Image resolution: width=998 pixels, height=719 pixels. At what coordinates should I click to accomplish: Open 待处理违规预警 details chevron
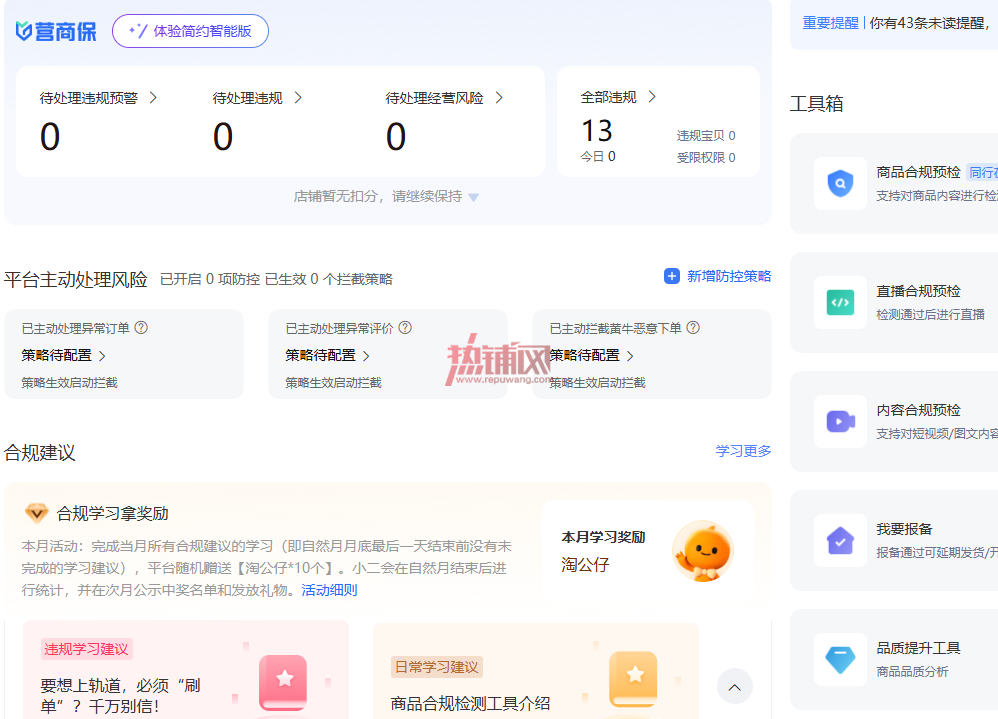pos(153,97)
